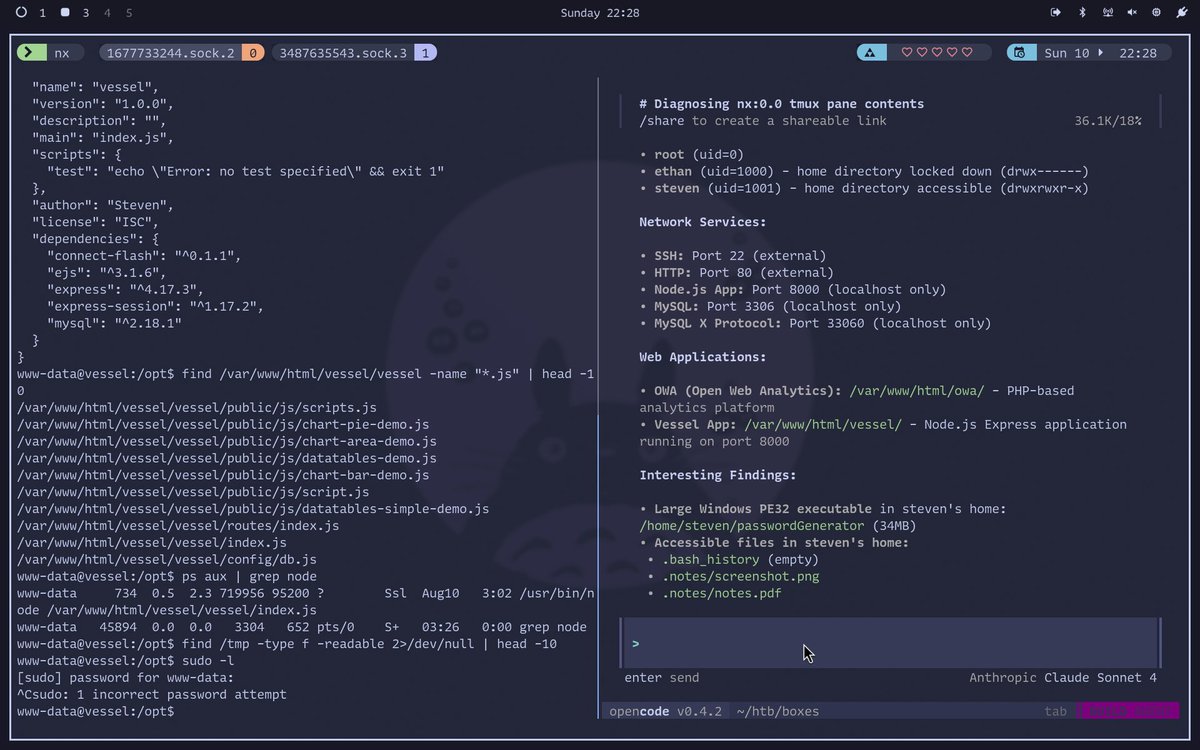Click the HTTP: Port 80 line

point(737,273)
